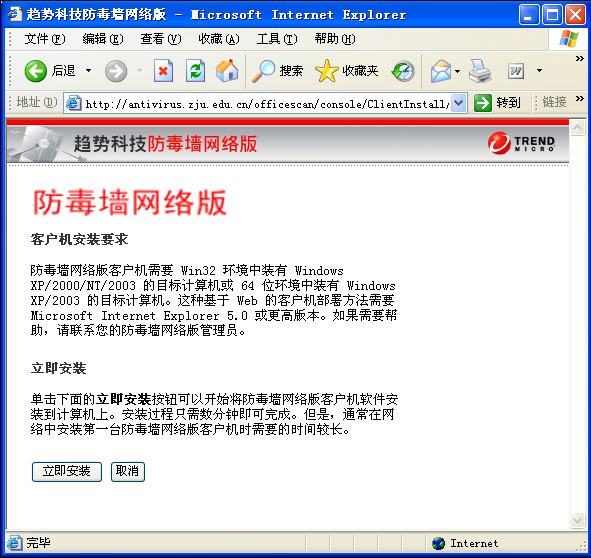The height and width of the screenshot is (558, 591).
Task: Open the 搜索 search magnifier
Action: [x=277, y=71]
